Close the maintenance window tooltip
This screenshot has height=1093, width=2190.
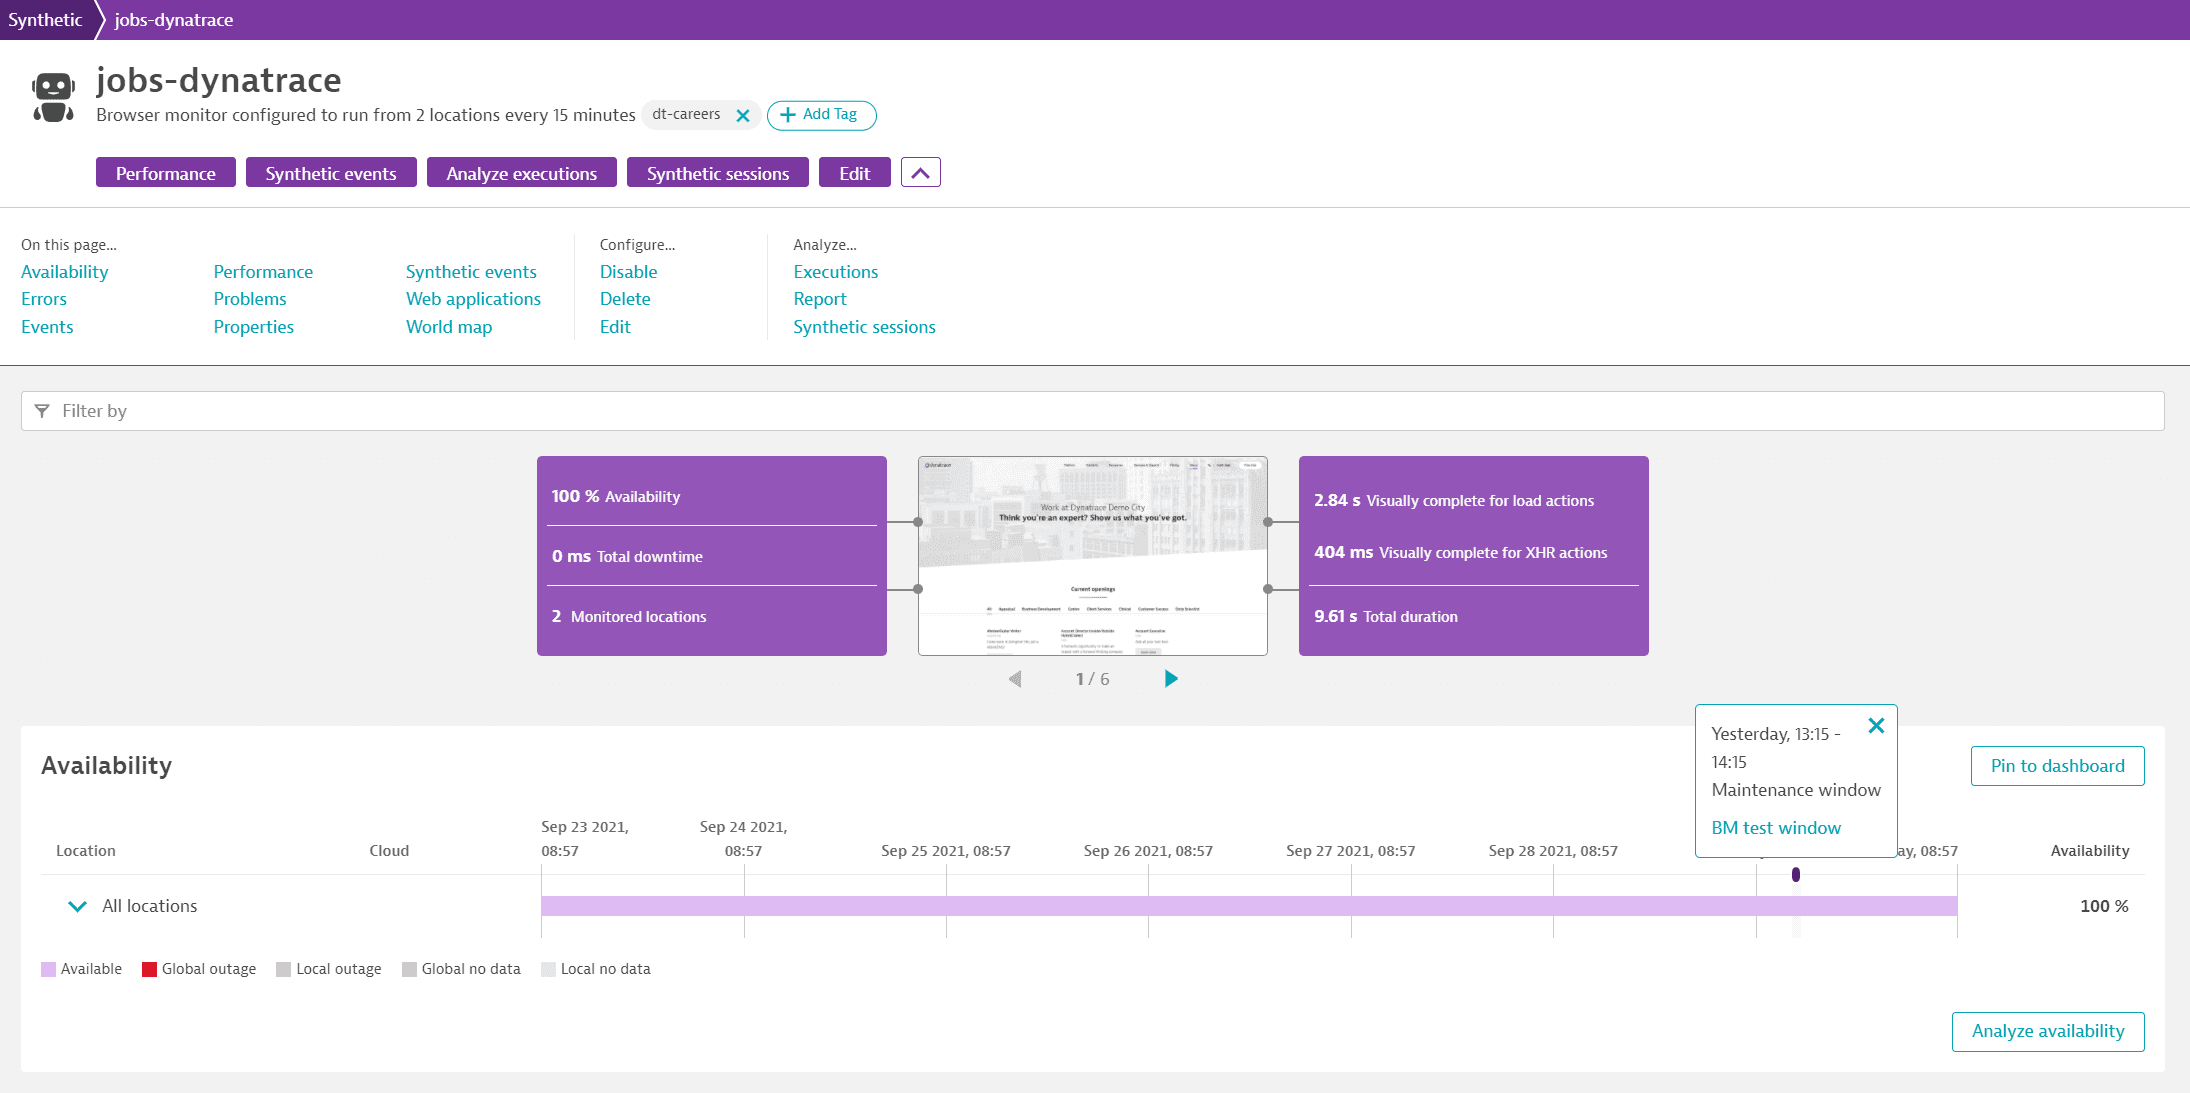[1876, 726]
